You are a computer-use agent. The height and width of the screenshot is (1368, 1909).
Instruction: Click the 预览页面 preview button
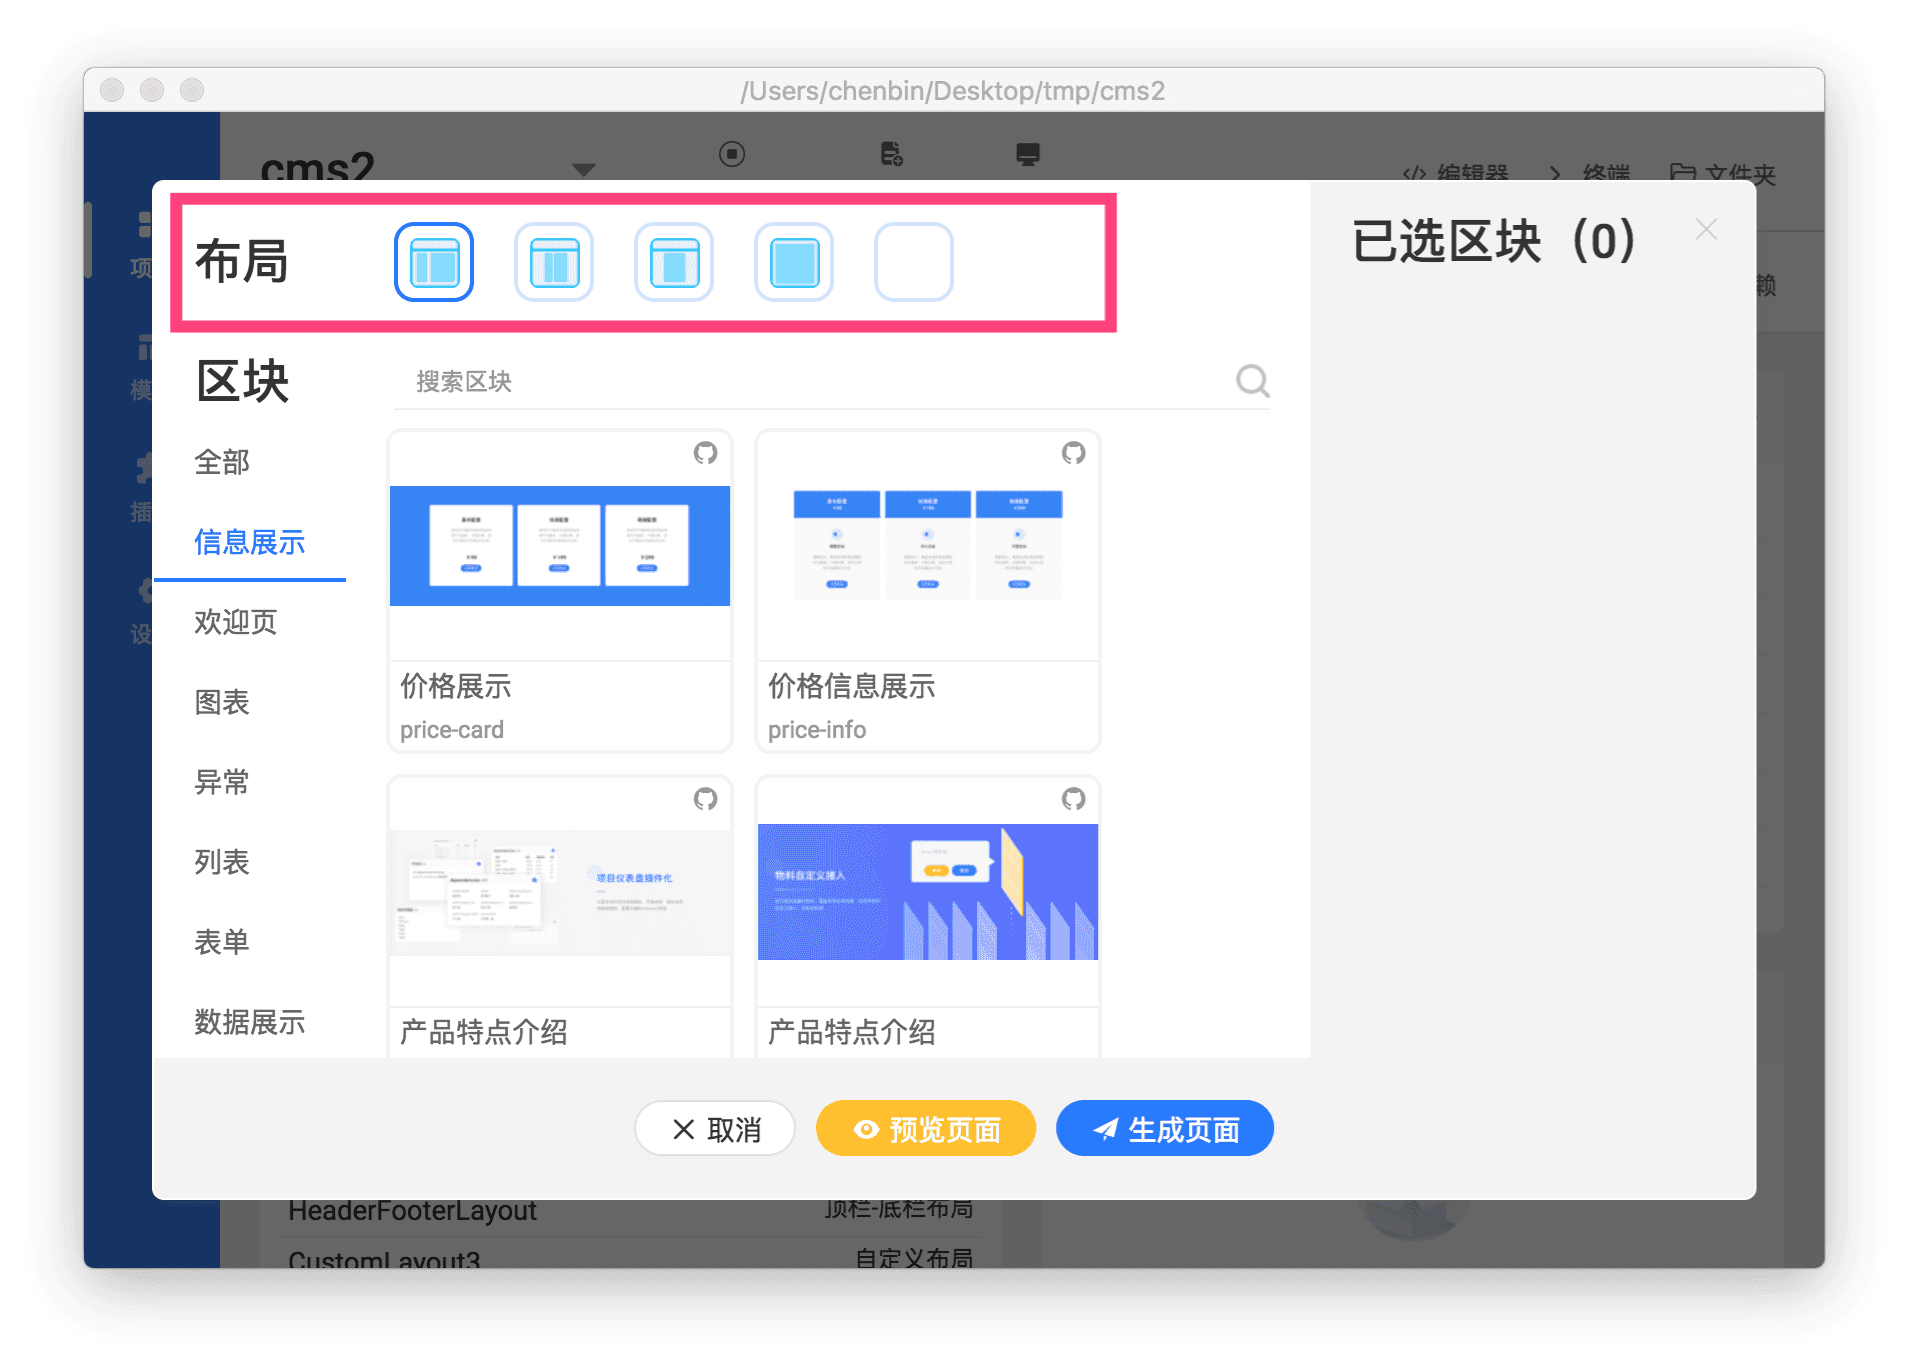tap(926, 1129)
